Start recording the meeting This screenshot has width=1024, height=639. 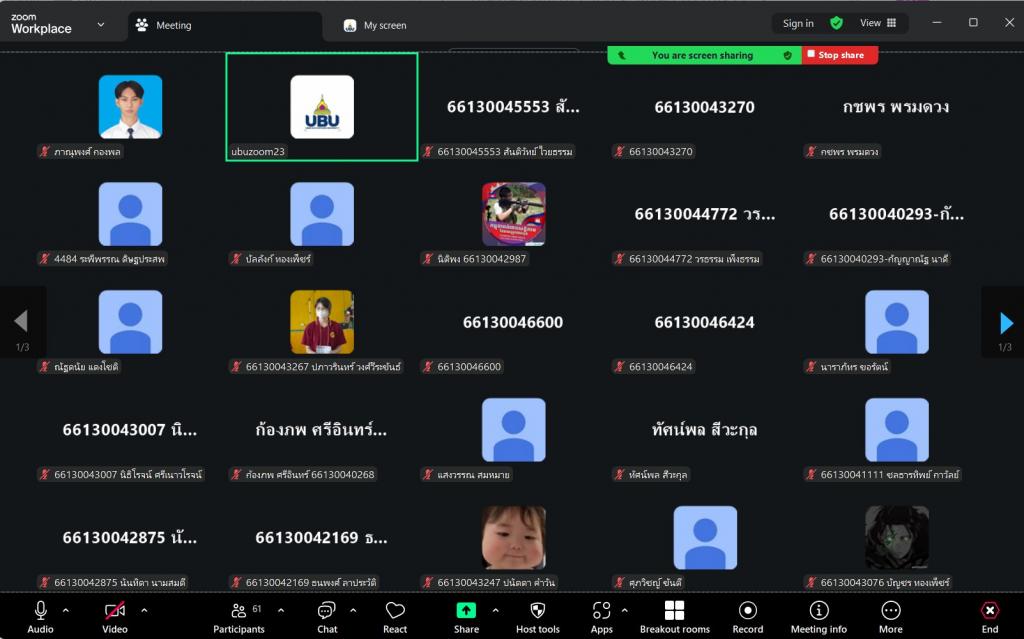tap(747, 616)
